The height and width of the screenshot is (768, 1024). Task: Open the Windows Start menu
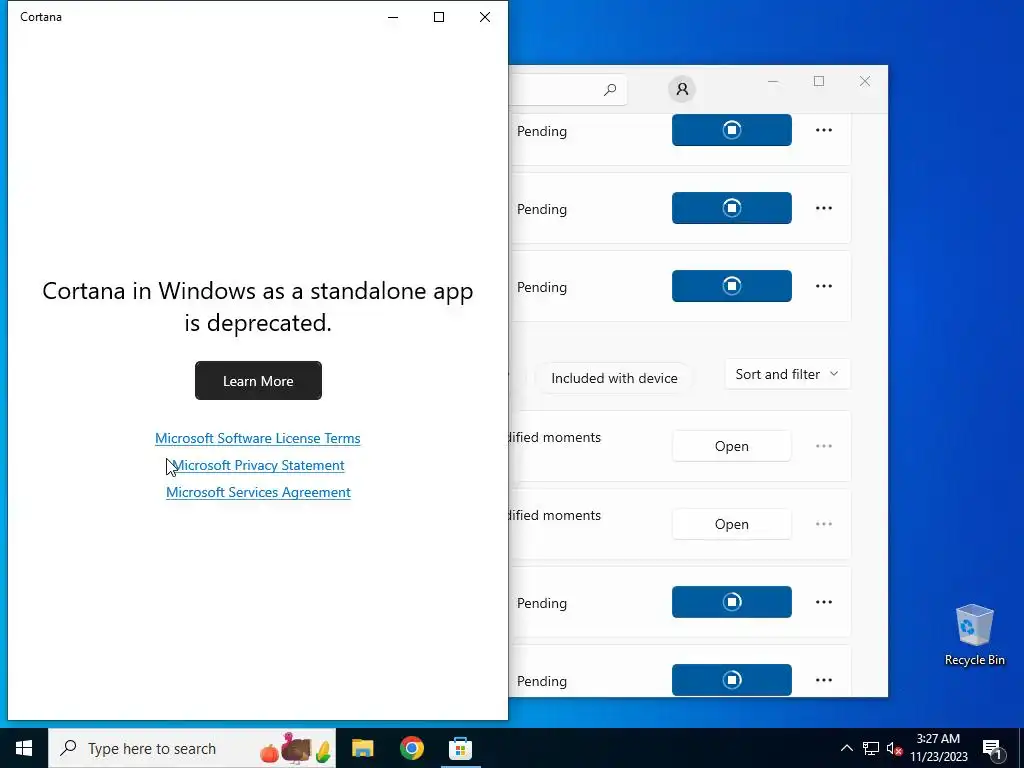pyautogui.click(x=24, y=748)
